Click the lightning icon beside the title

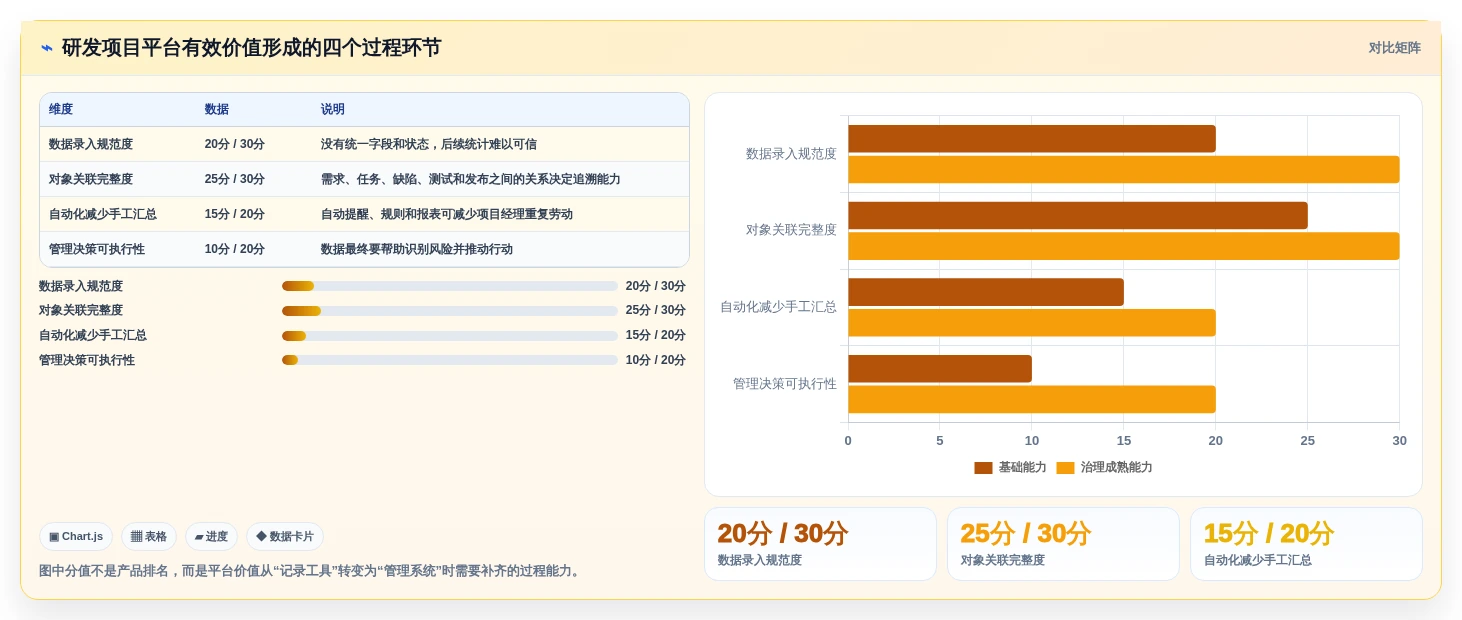click(x=47, y=48)
